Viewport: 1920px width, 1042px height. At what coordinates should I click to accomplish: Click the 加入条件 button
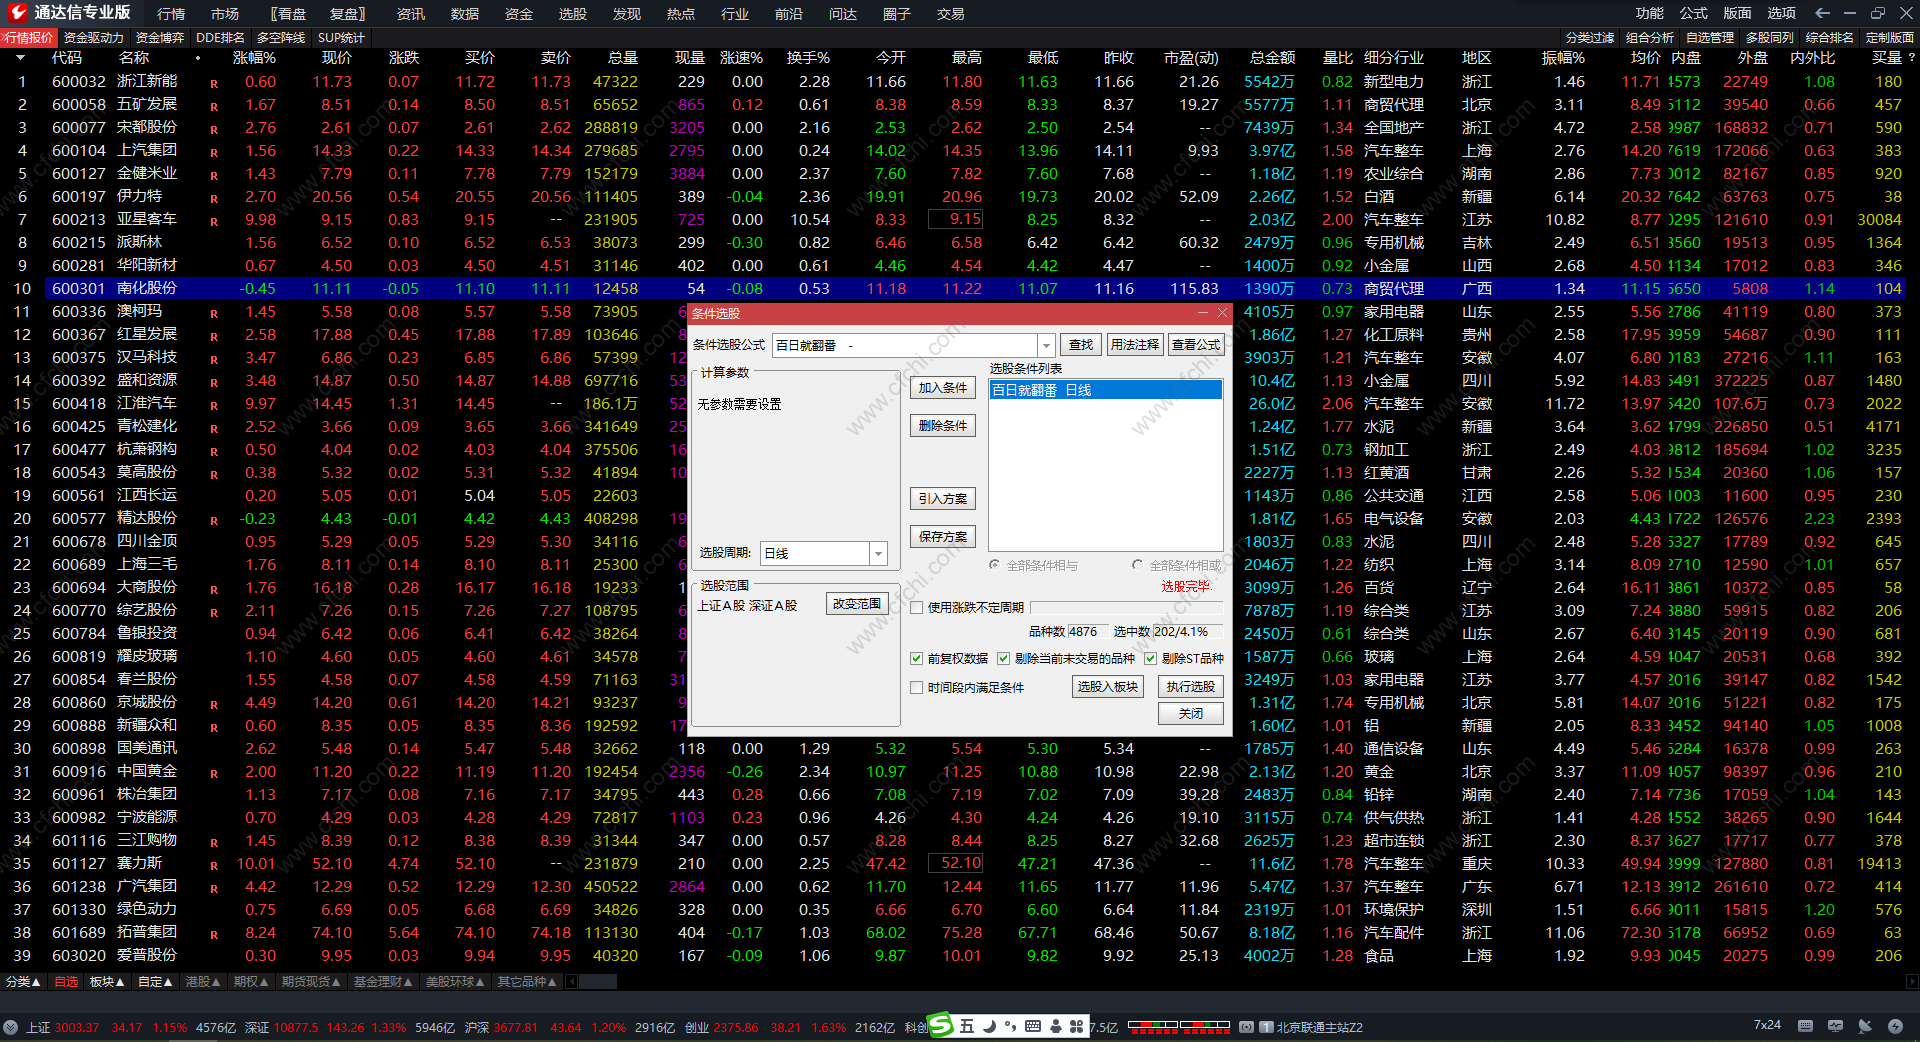942,388
